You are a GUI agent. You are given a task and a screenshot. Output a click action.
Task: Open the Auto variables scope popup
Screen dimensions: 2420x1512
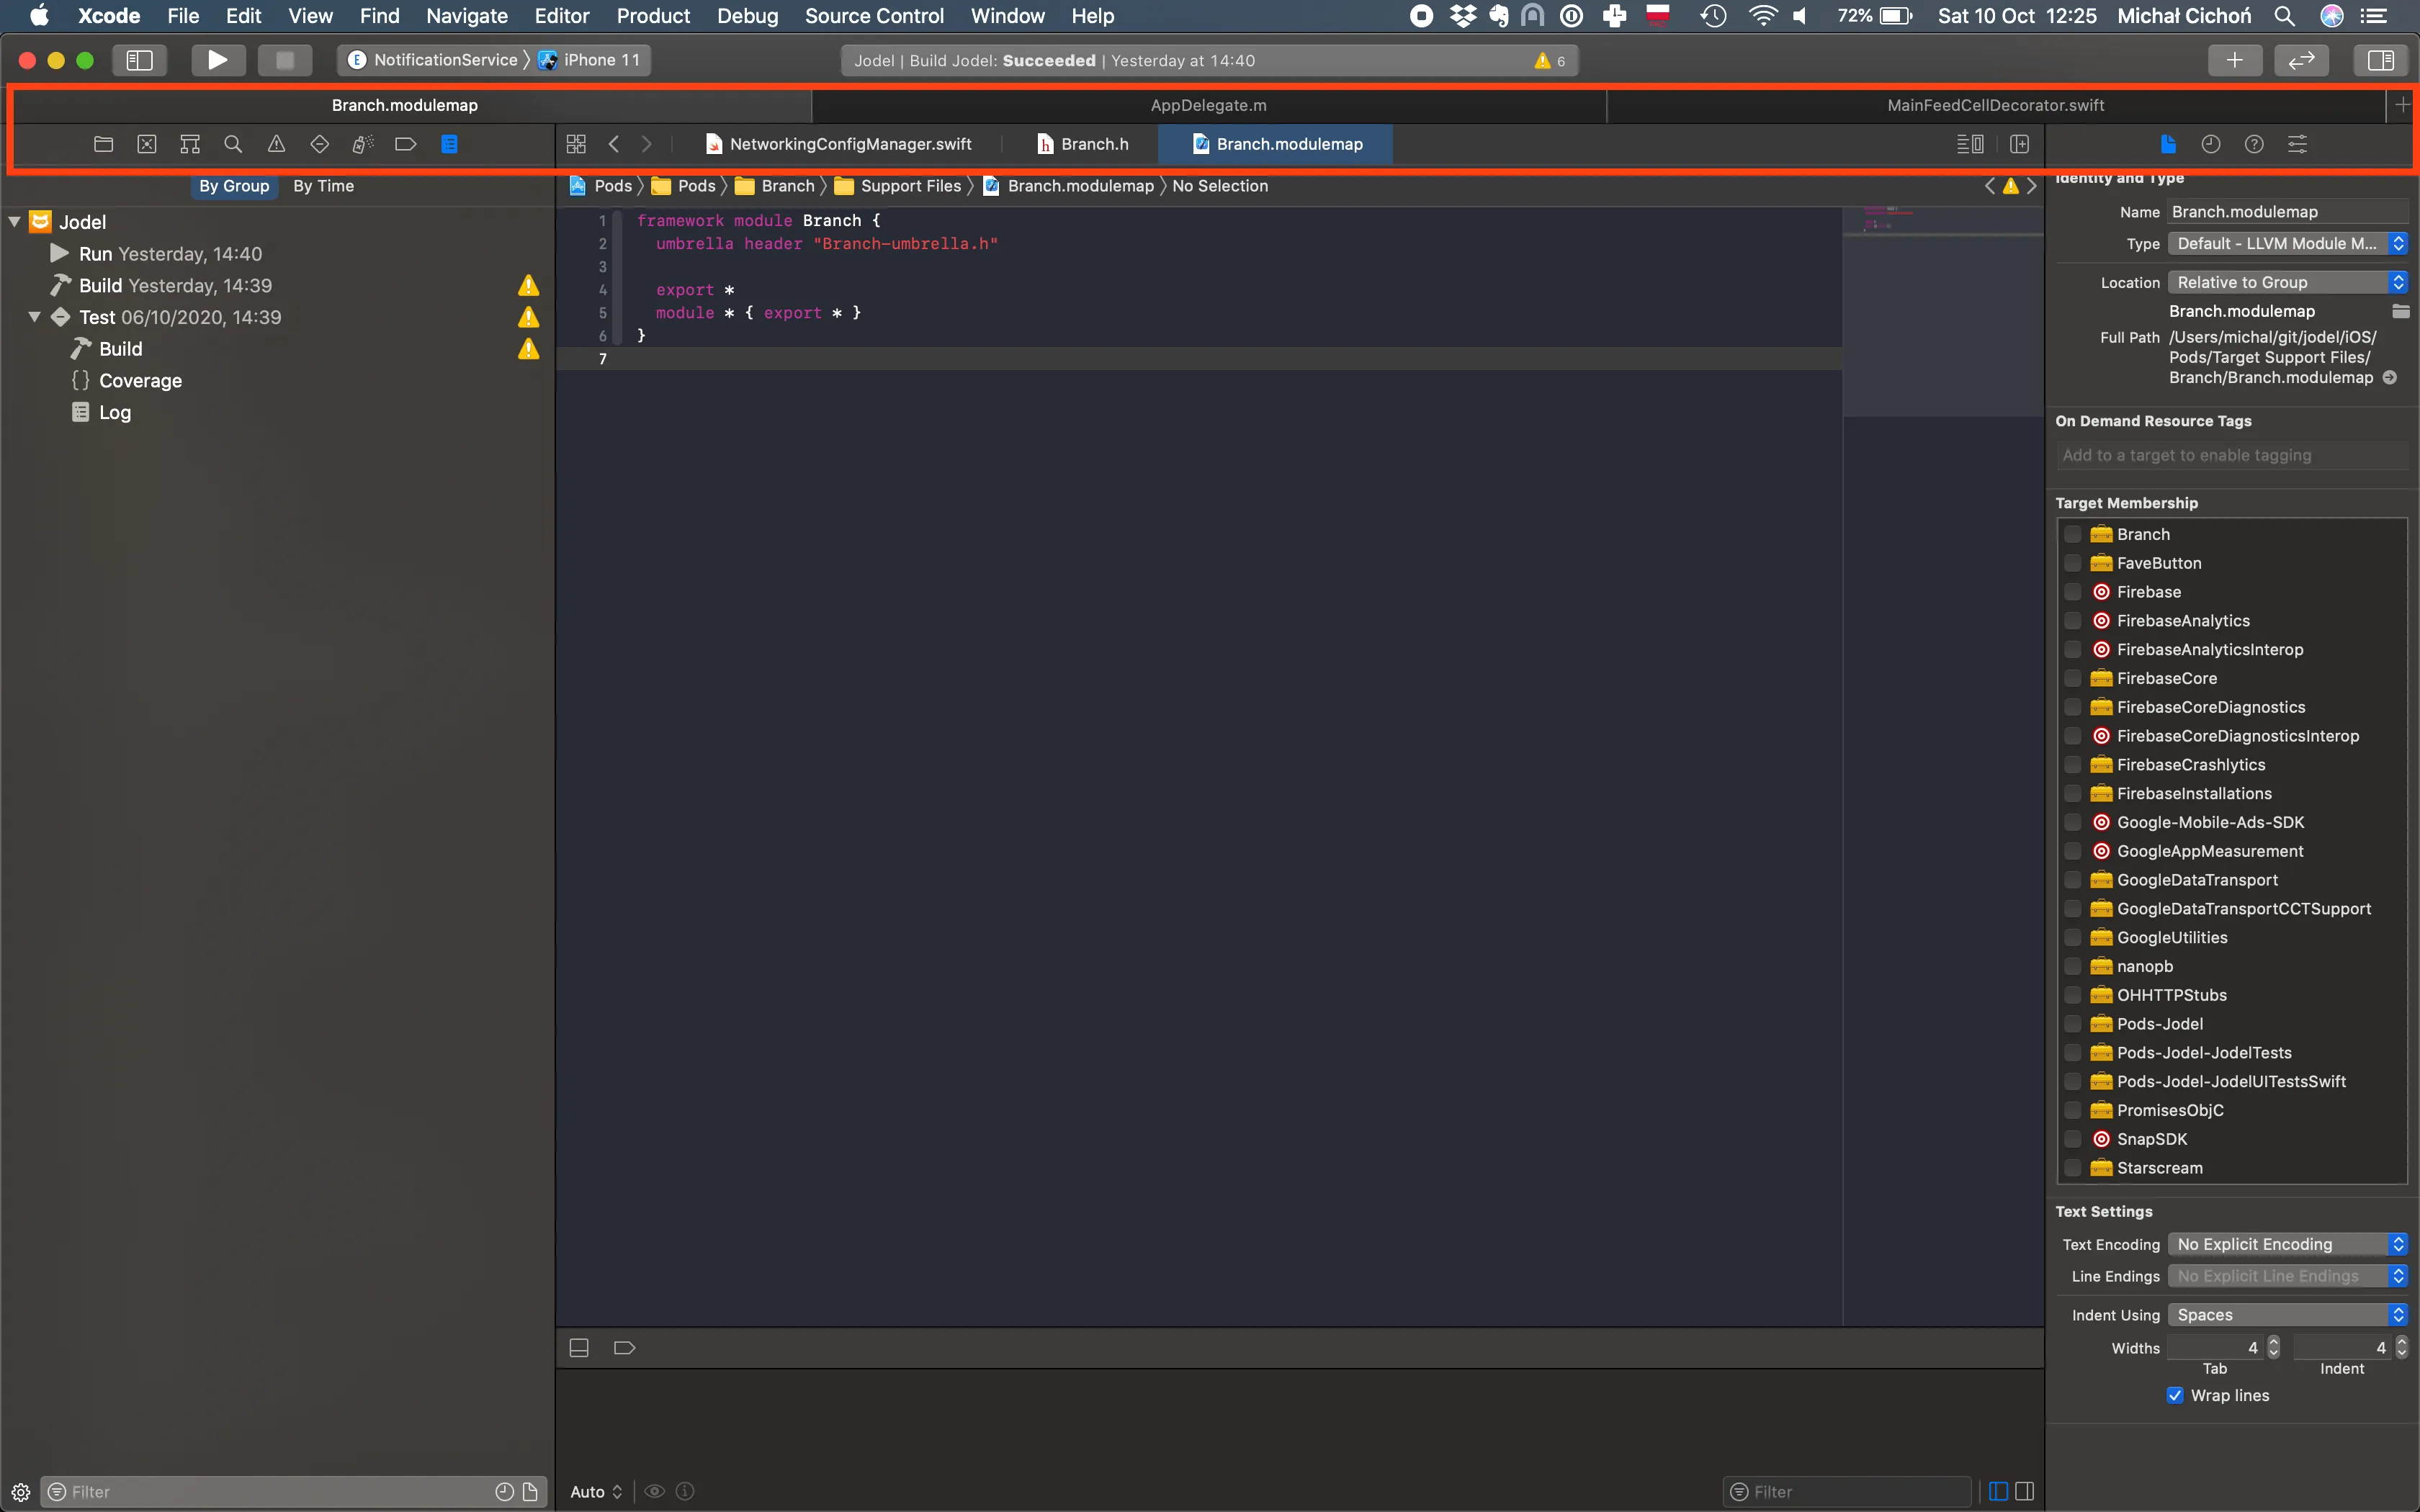tap(596, 1491)
